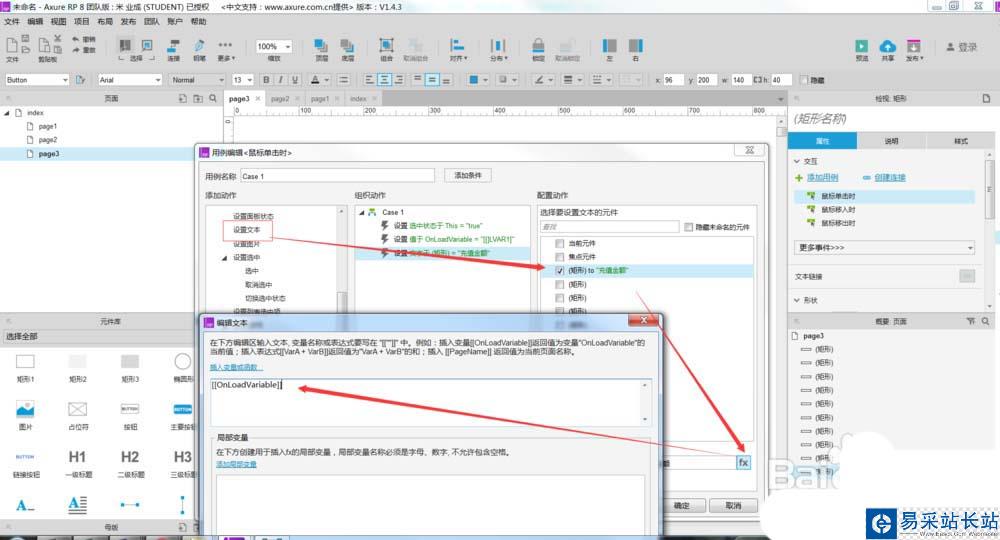Select the Pen tool icon
The image size is (1000, 540).
[199, 47]
